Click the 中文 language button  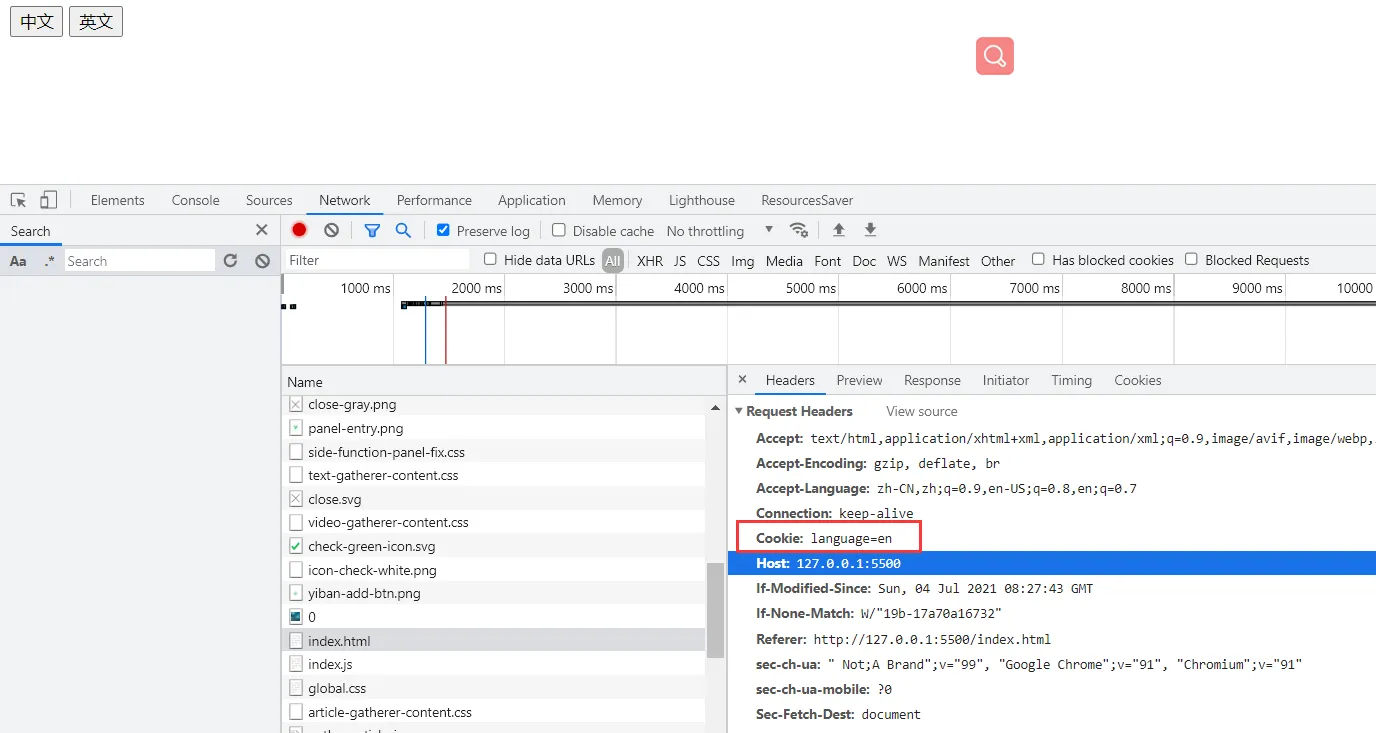coord(37,21)
